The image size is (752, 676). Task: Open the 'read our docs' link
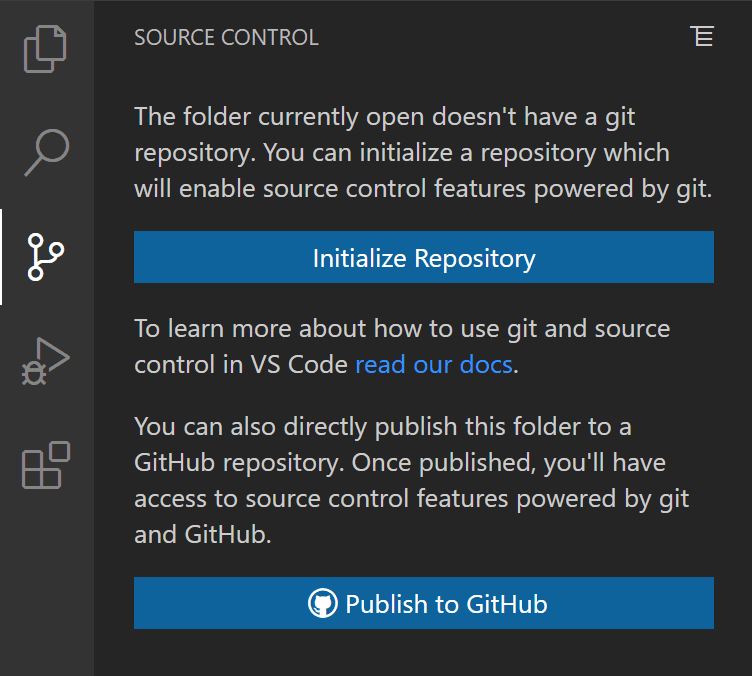tap(434, 365)
